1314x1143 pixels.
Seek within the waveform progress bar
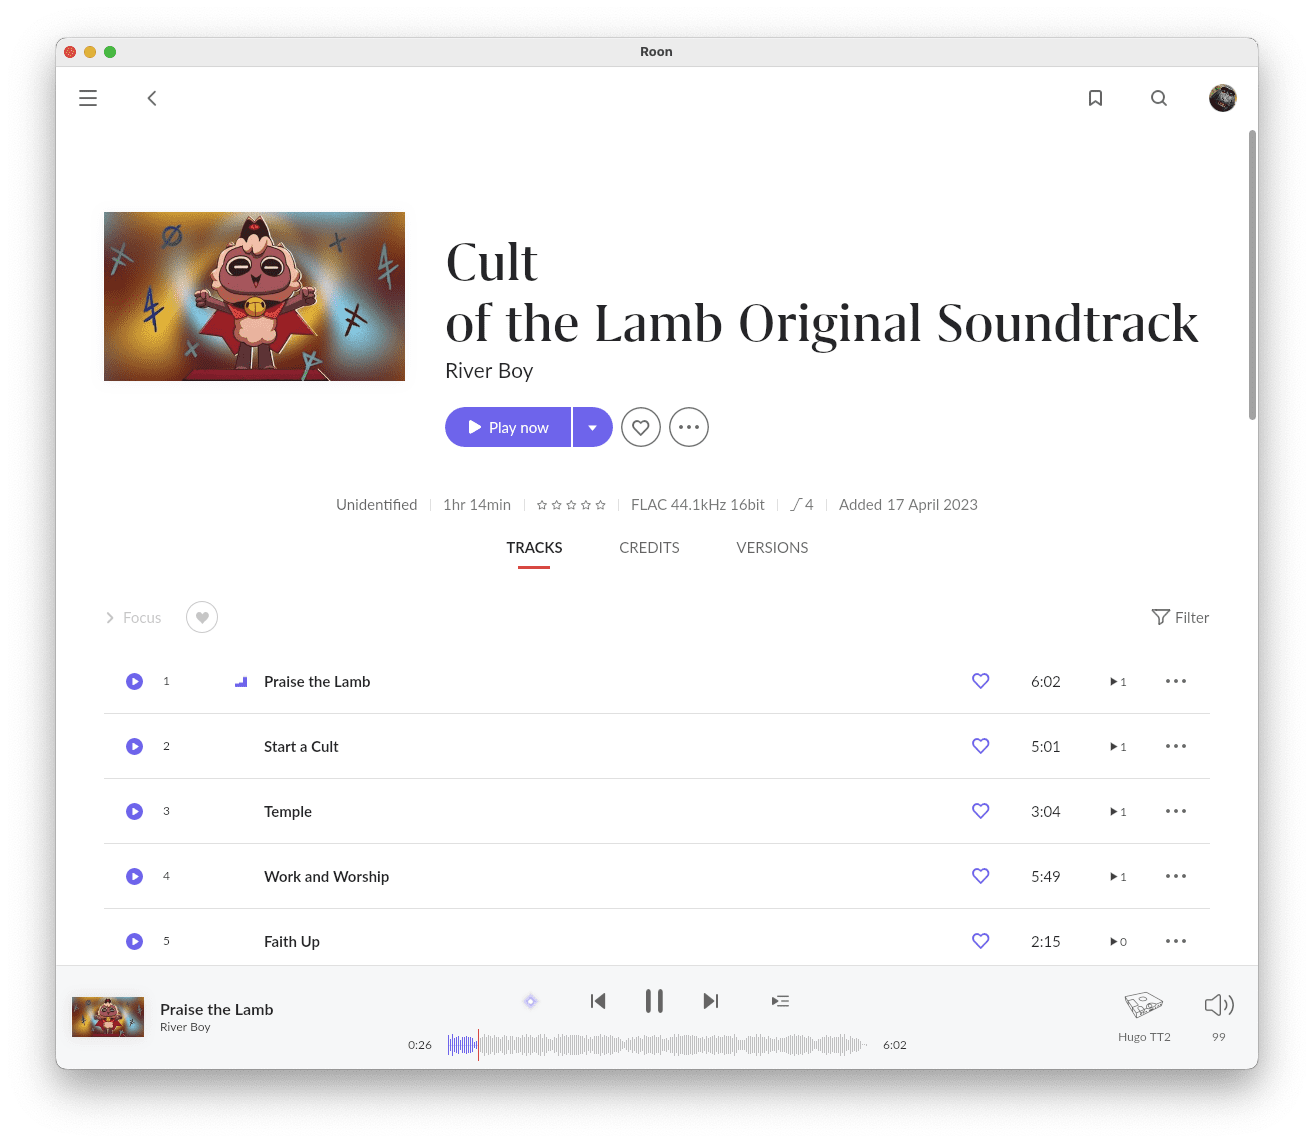656,1045
